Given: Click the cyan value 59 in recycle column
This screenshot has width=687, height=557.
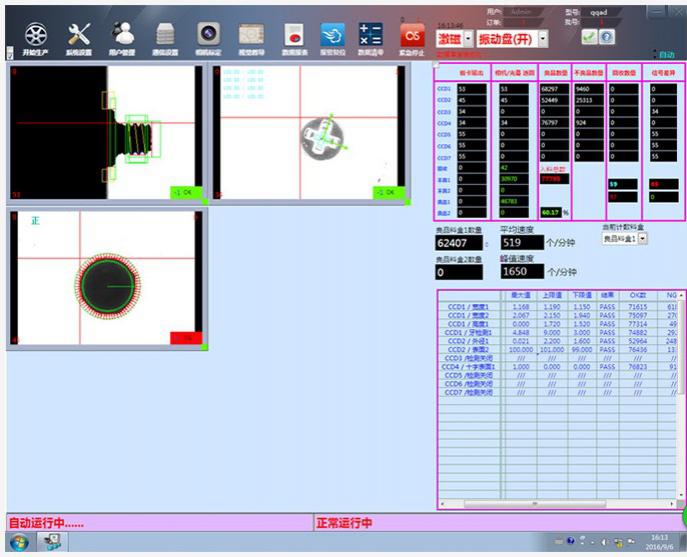Looking at the screenshot, I should pyautogui.click(x=623, y=184).
